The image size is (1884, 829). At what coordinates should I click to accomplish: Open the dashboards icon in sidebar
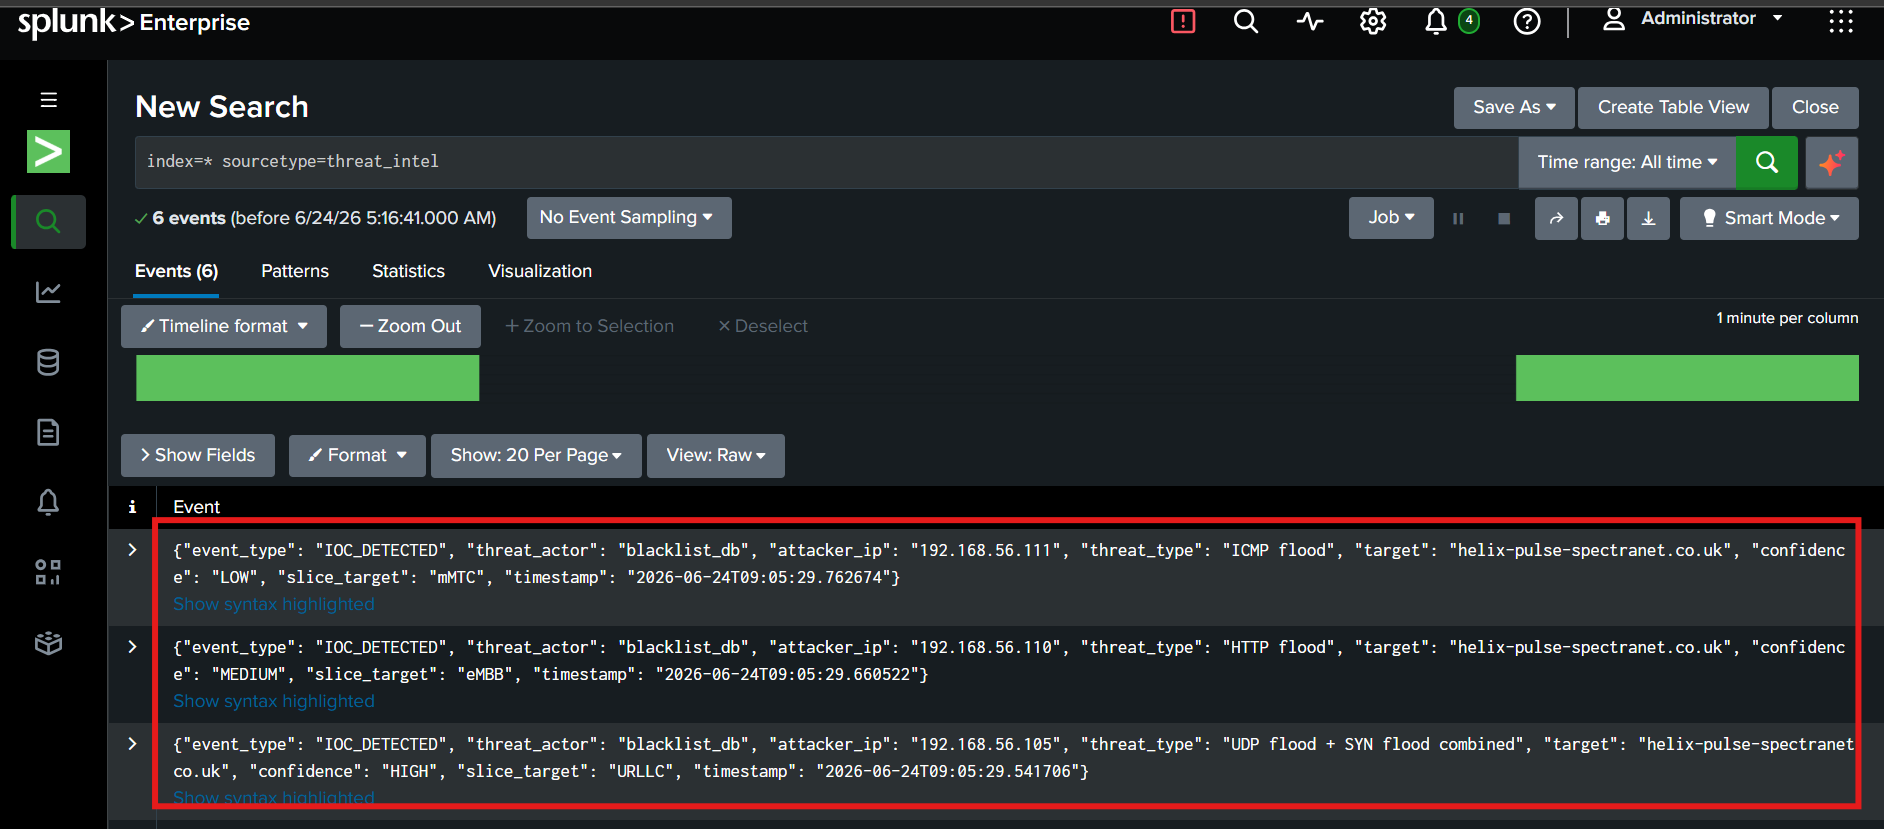(x=48, y=572)
